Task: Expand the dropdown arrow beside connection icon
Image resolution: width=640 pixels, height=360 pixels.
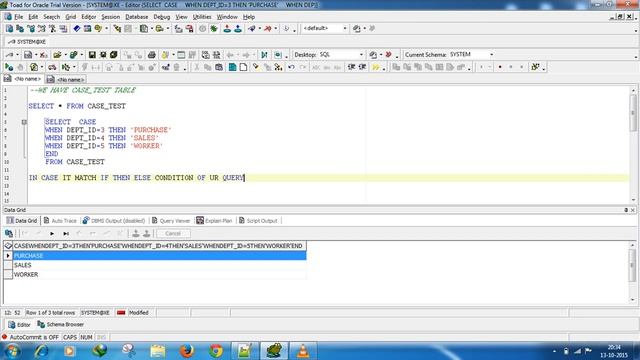Action: pyautogui.click(x=17, y=55)
